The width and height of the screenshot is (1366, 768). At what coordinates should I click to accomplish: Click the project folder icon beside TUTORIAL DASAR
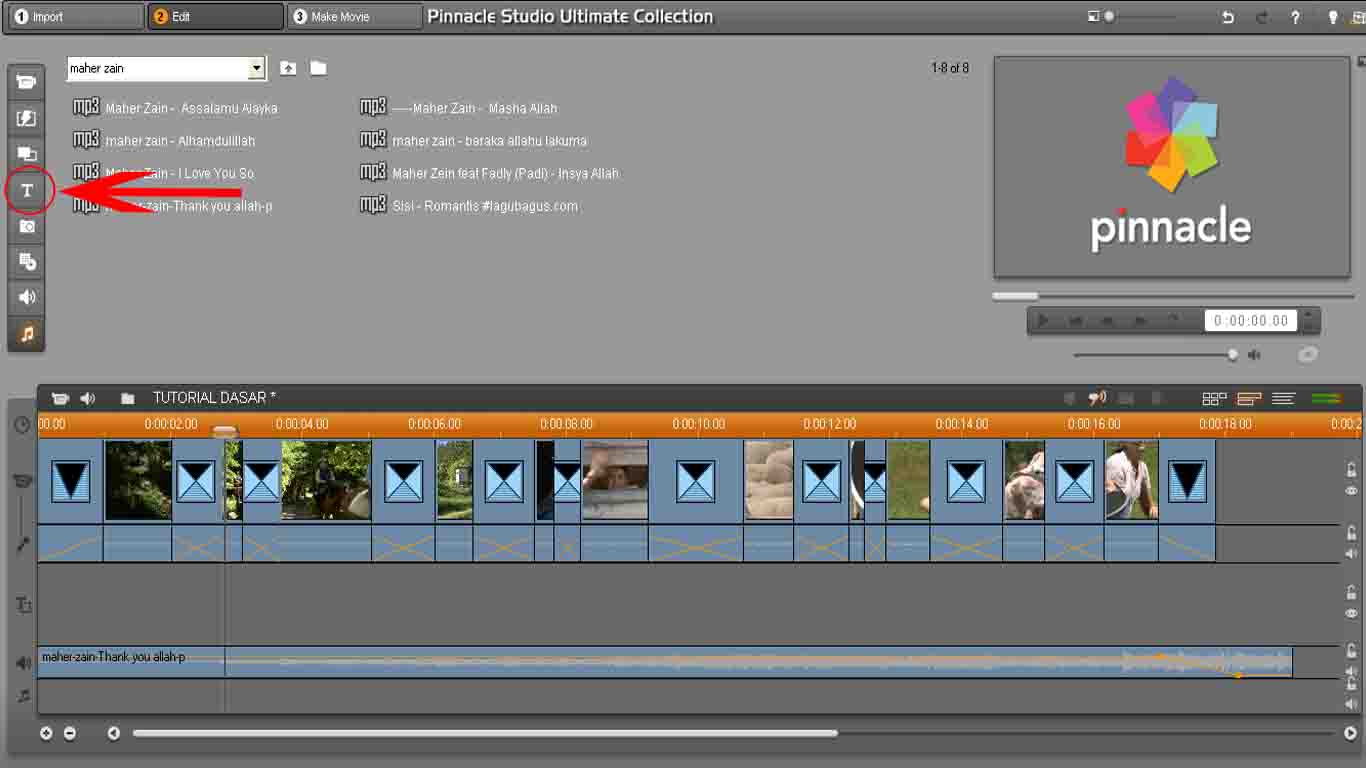[x=128, y=398]
